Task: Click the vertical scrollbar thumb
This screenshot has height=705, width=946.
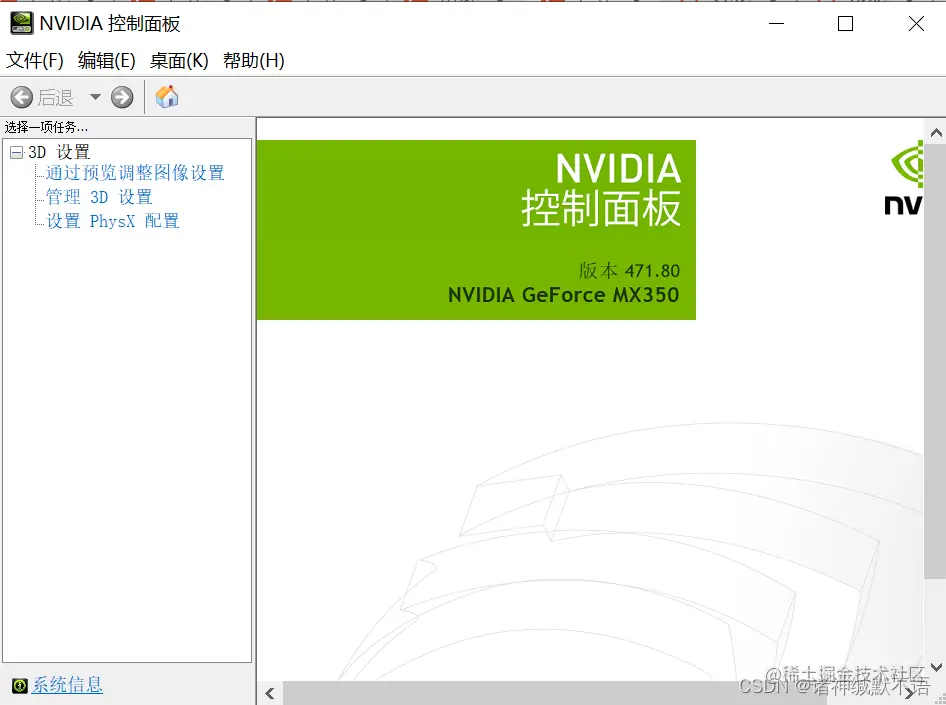Action: [x=935, y=362]
